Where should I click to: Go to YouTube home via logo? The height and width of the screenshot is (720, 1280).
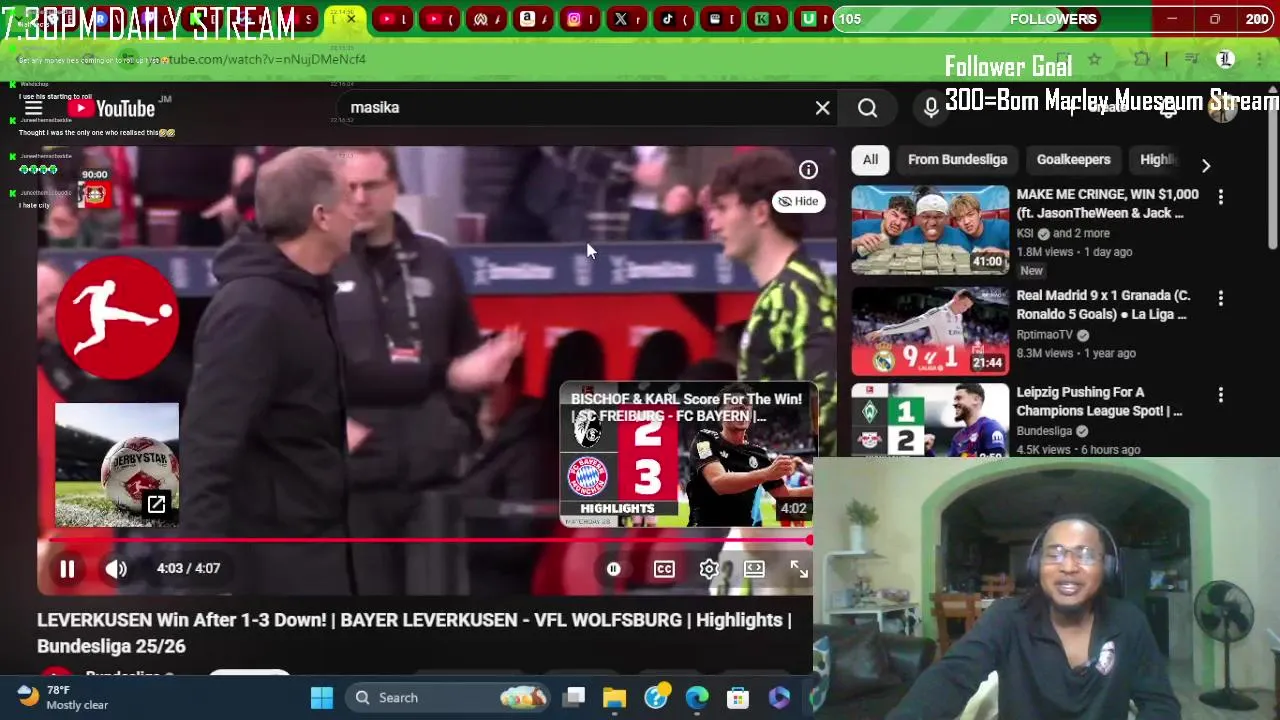[x=112, y=108]
